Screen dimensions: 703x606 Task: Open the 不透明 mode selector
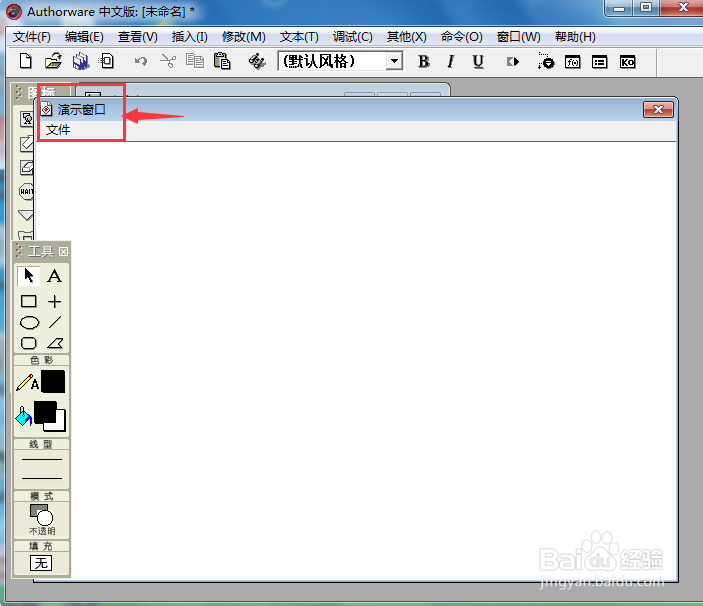pos(42,519)
